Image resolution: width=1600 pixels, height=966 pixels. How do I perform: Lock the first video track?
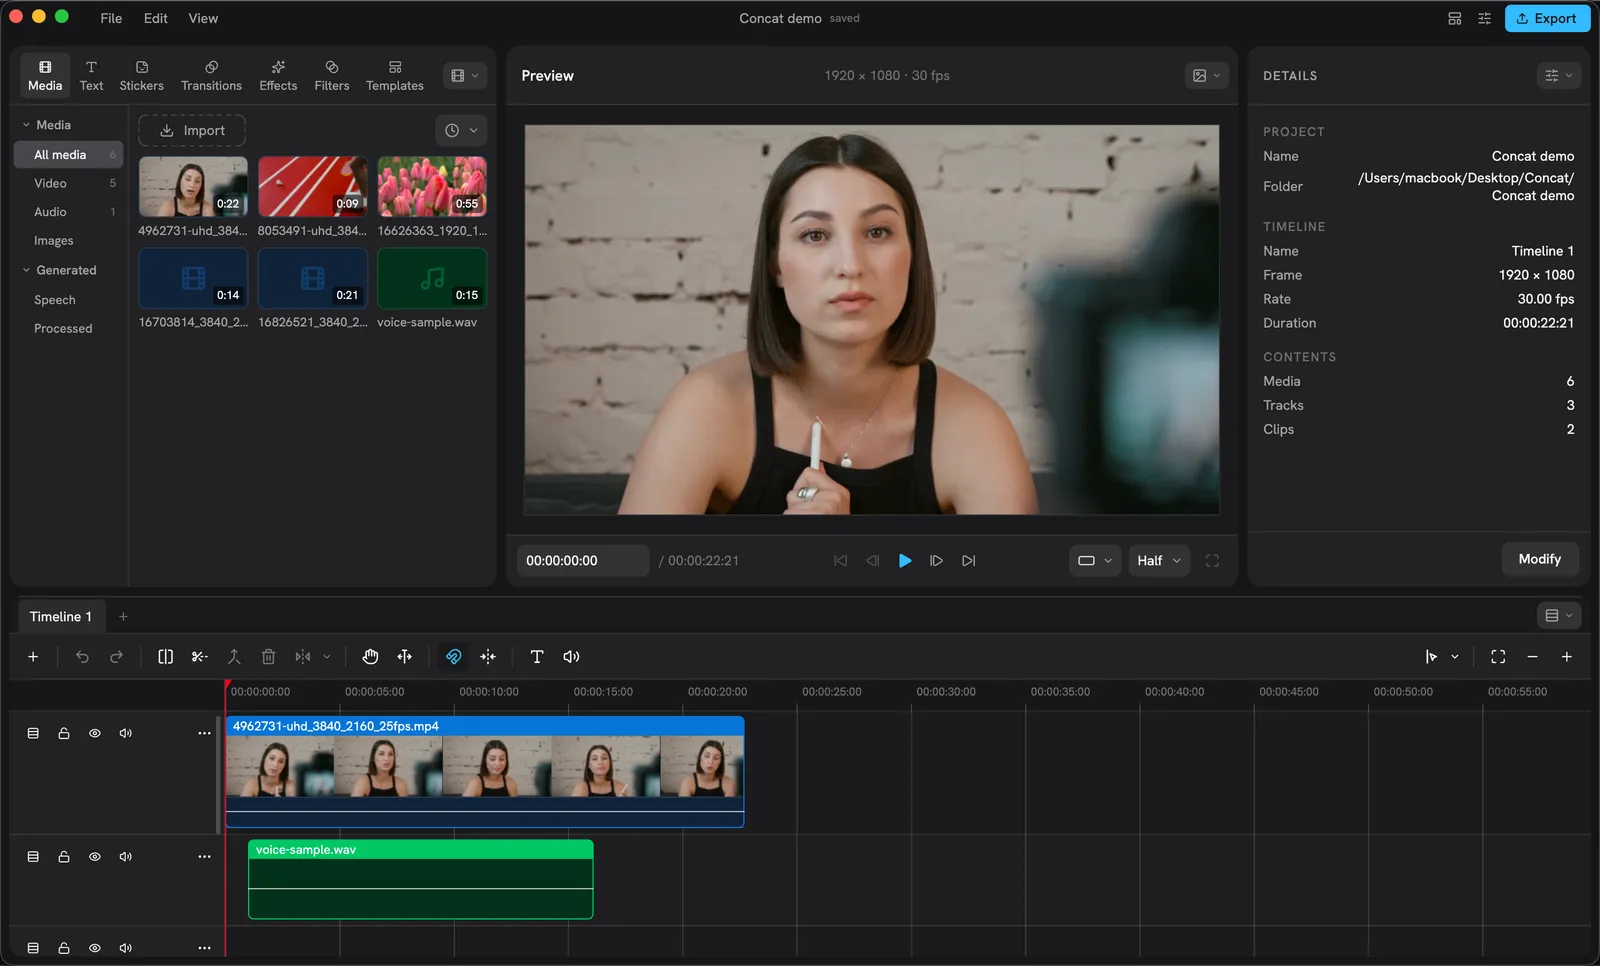pos(64,733)
